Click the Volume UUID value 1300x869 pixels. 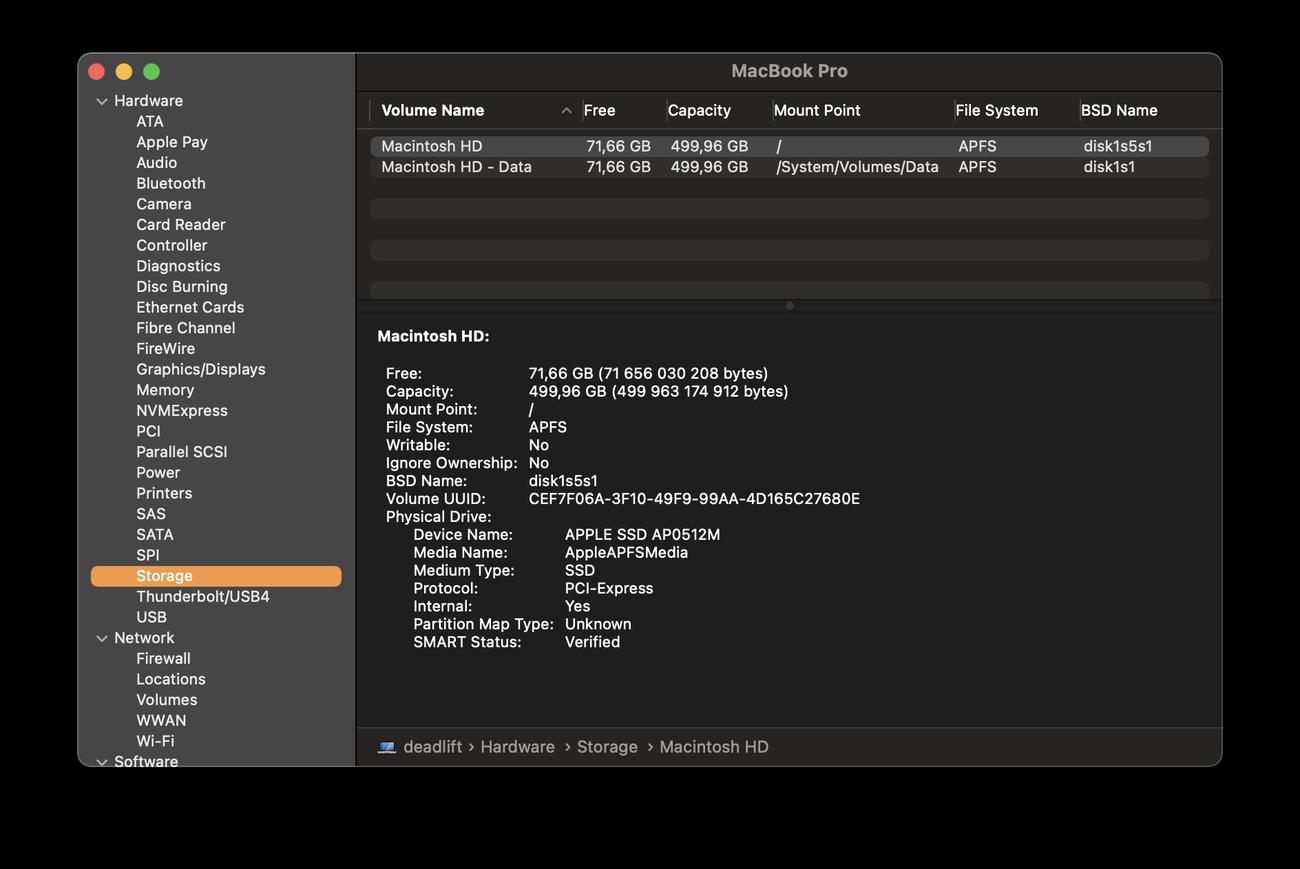[x=694, y=499]
